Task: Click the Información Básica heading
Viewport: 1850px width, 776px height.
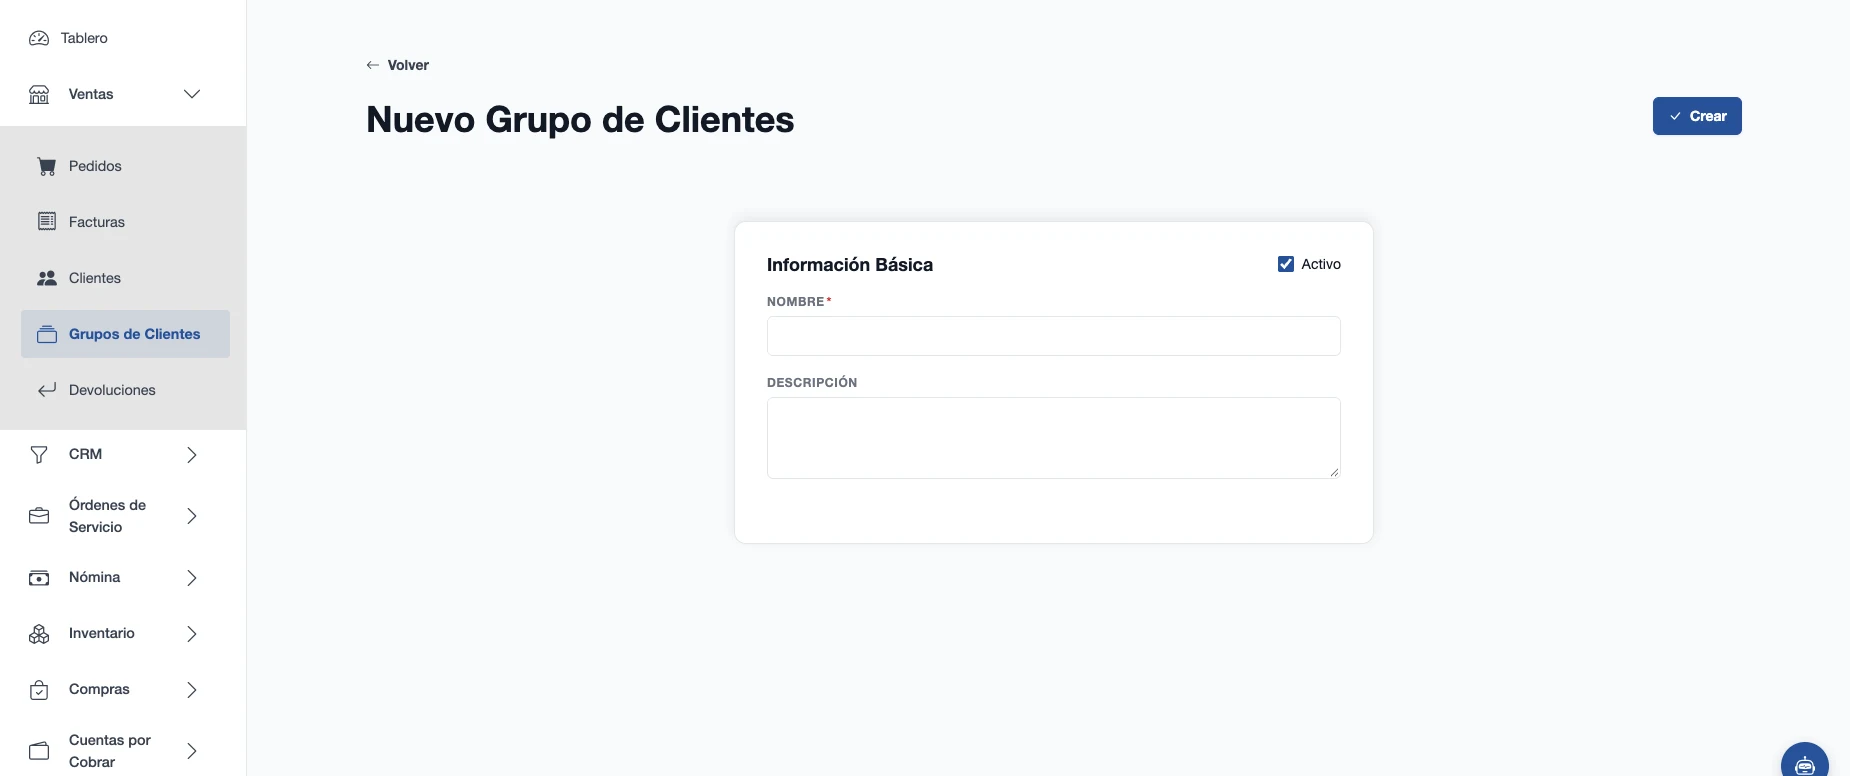Action: pyautogui.click(x=850, y=265)
